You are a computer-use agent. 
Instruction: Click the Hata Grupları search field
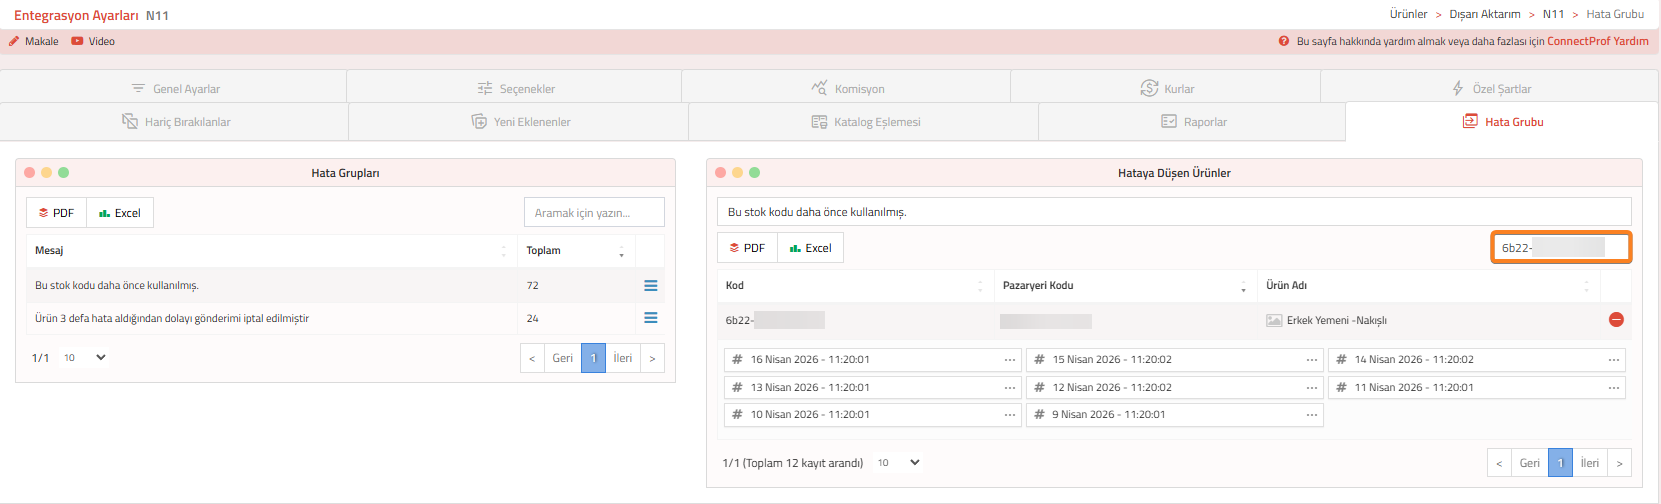(594, 213)
